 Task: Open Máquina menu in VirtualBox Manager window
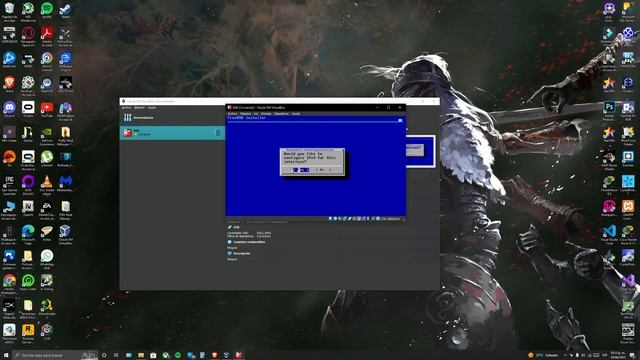140,108
